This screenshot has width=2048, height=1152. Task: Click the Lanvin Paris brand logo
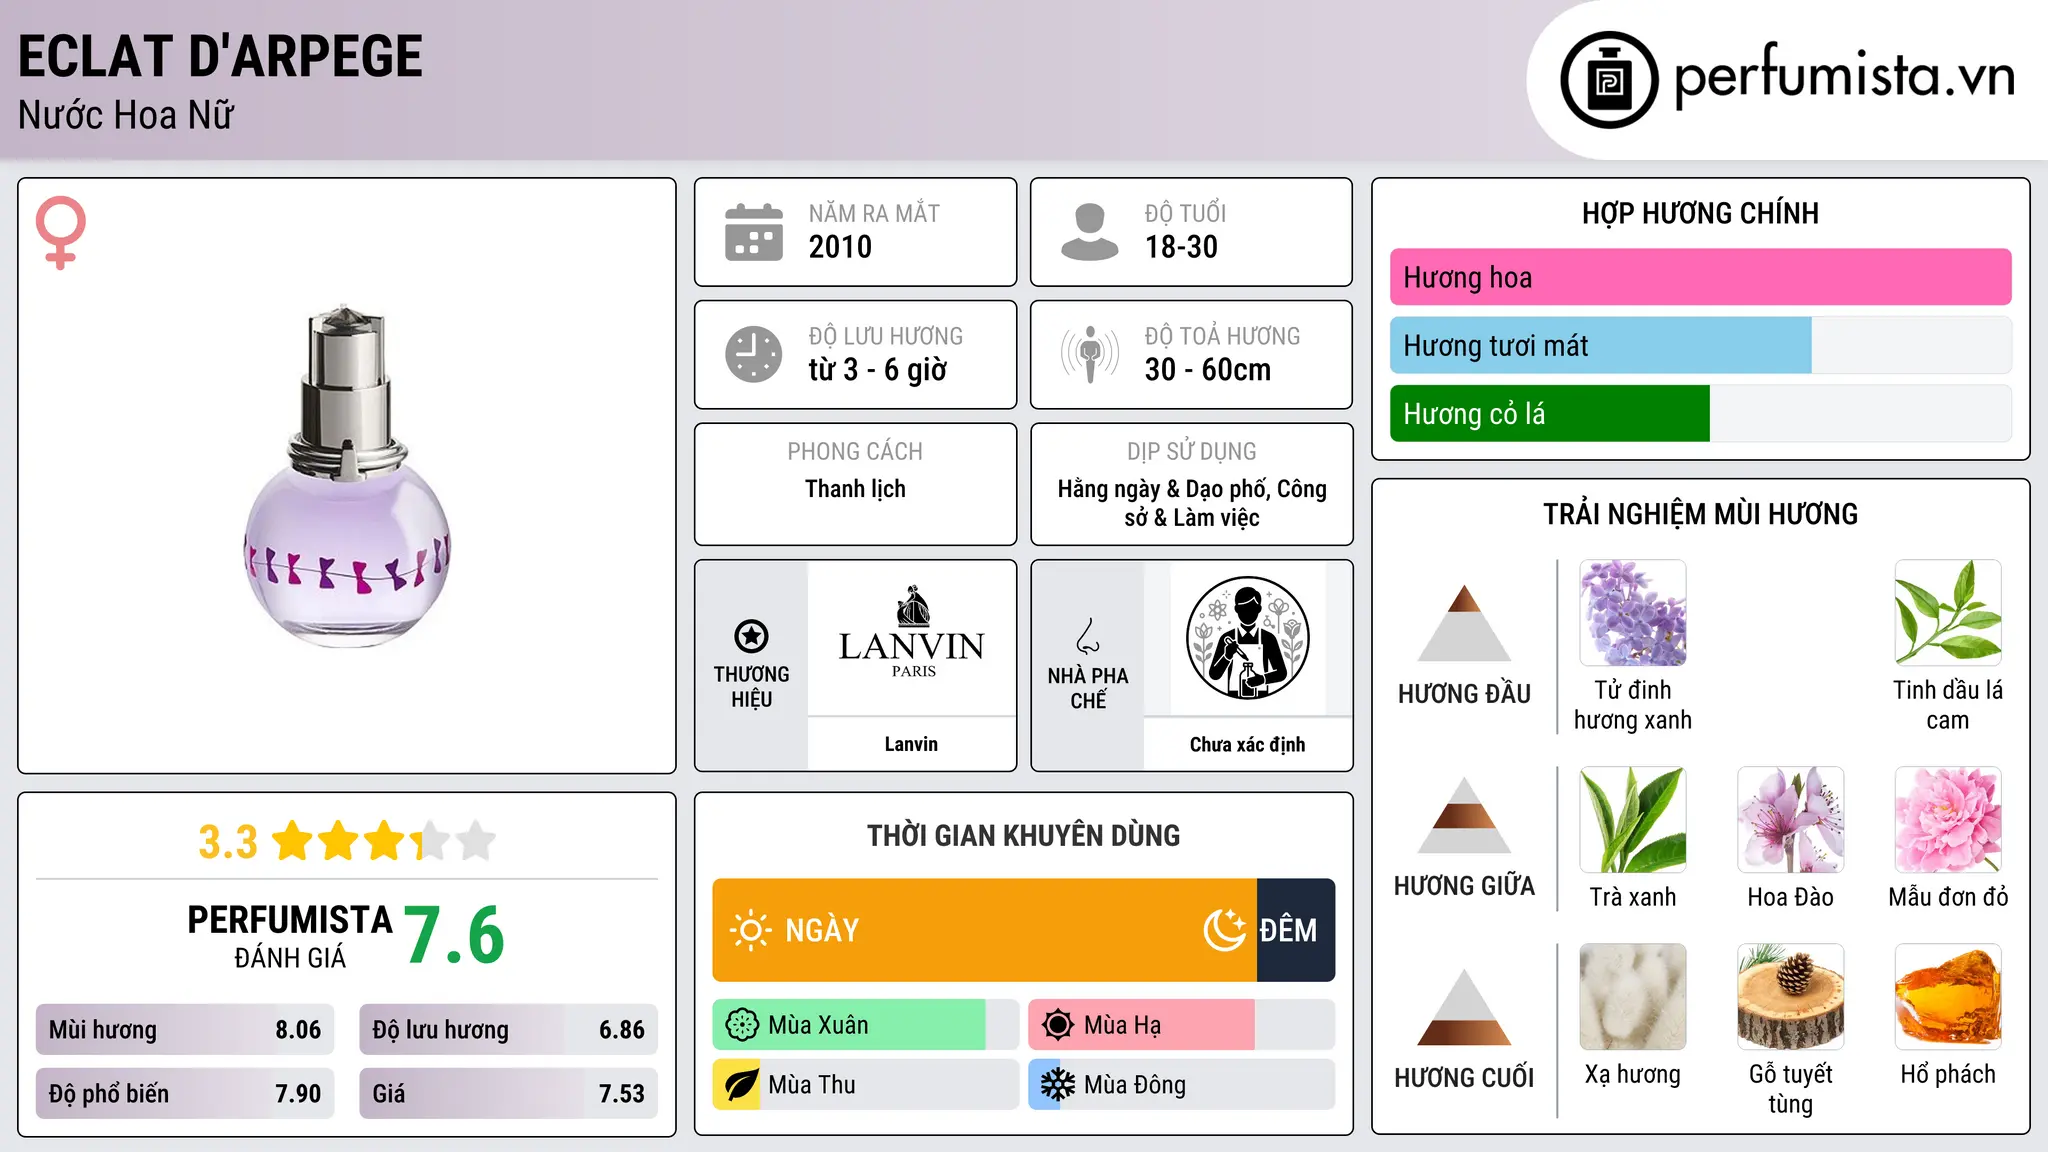pos(912,632)
